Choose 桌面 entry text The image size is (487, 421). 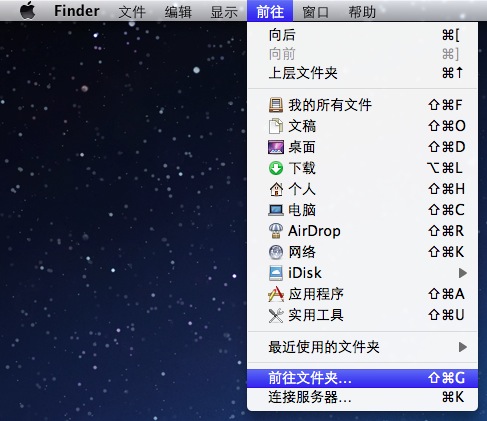(x=302, y=147)
